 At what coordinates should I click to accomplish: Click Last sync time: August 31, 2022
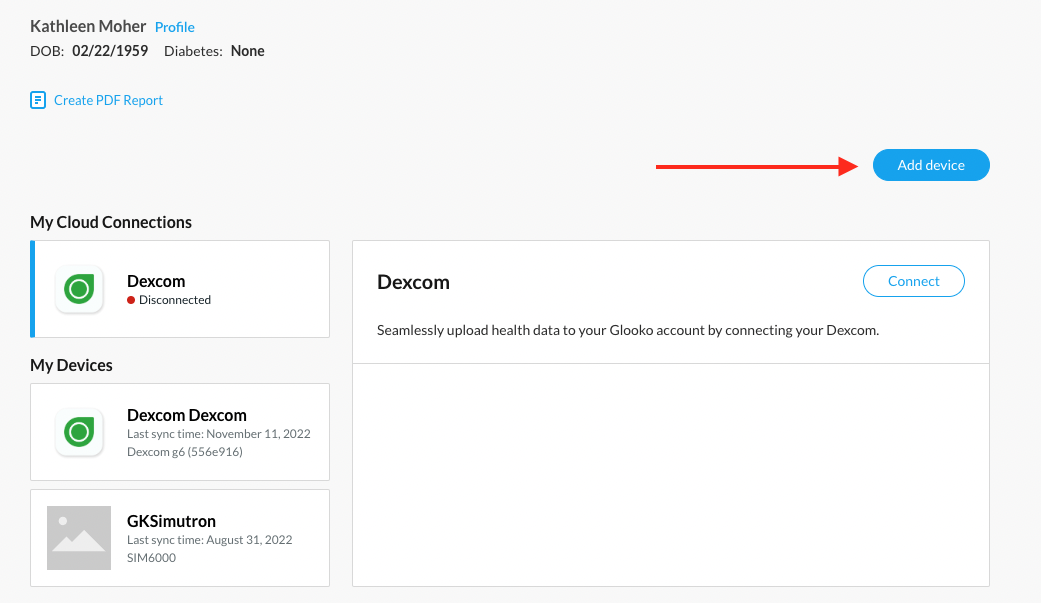coord(209,540)
